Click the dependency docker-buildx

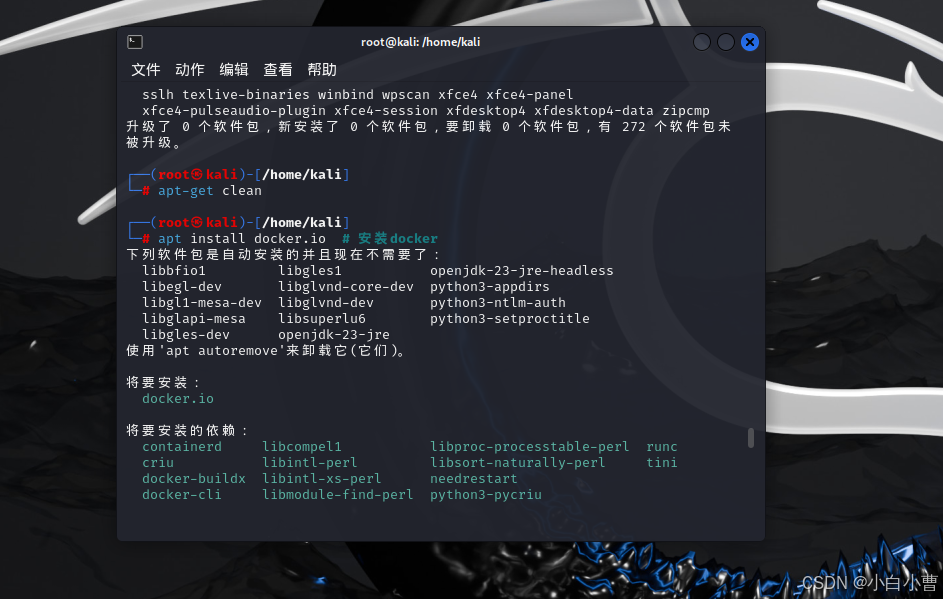194,479
